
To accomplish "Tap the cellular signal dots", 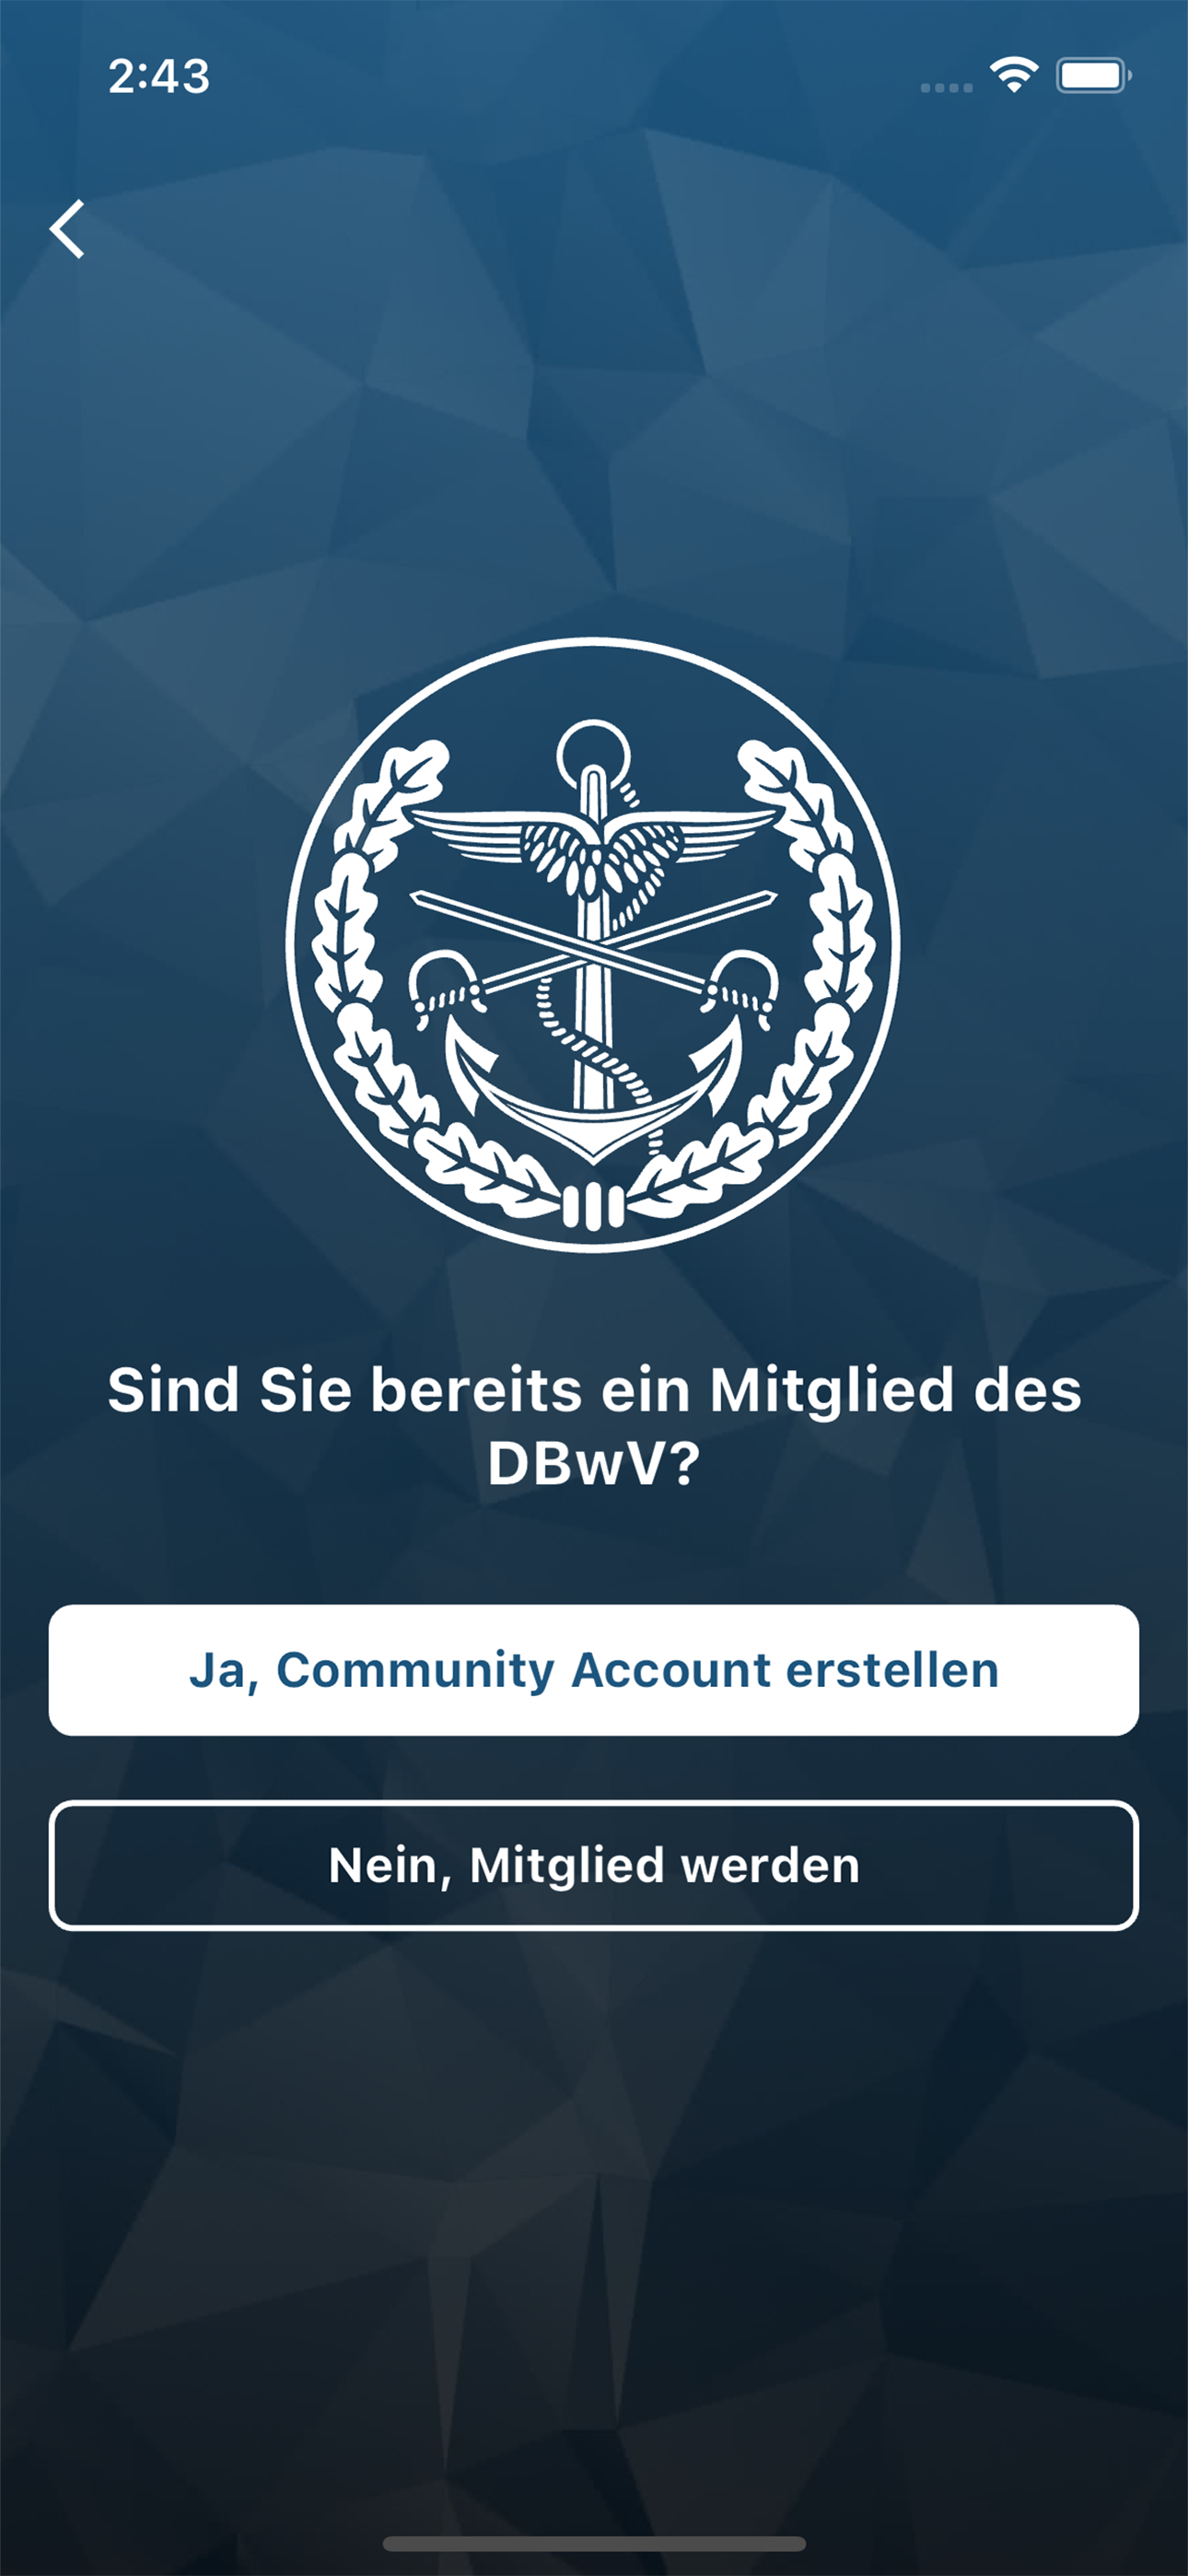I will (946, 88).
